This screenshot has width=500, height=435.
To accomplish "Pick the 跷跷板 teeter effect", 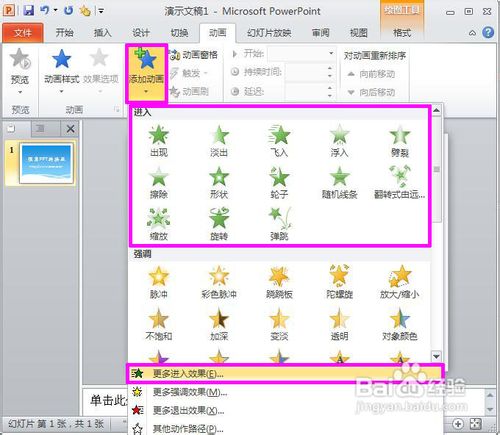I will 279,283.
